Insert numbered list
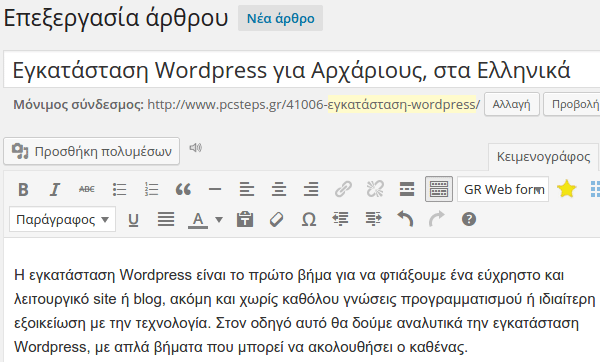Screen dimensions: 600x362 click(152, 189)
